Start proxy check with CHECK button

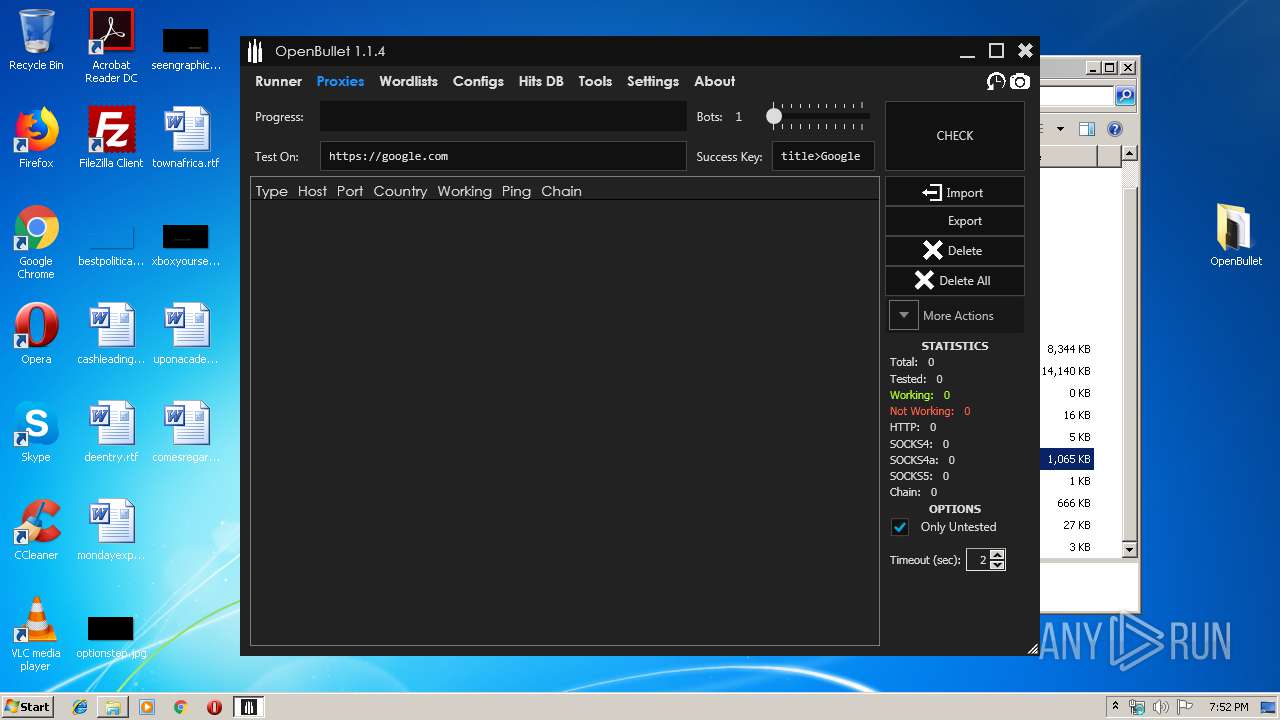[x=955, y=136]
